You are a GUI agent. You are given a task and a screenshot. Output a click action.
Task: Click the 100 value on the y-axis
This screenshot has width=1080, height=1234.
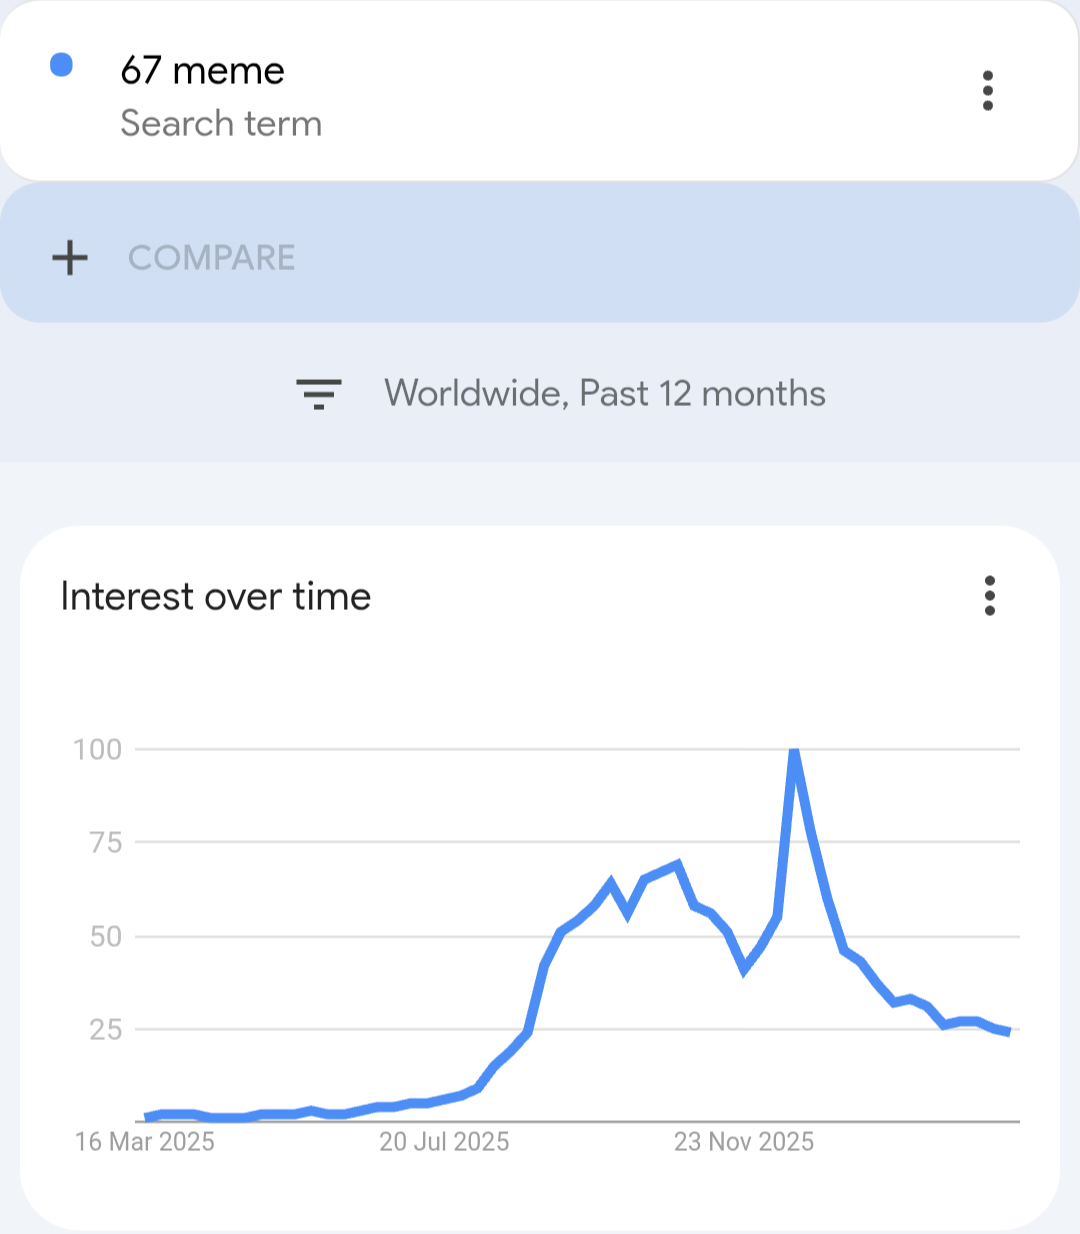tap(98, 749)
